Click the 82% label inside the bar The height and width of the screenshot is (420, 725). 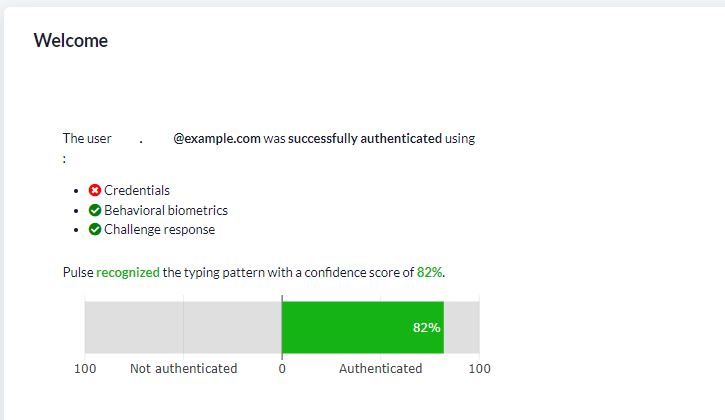(426, 328)
